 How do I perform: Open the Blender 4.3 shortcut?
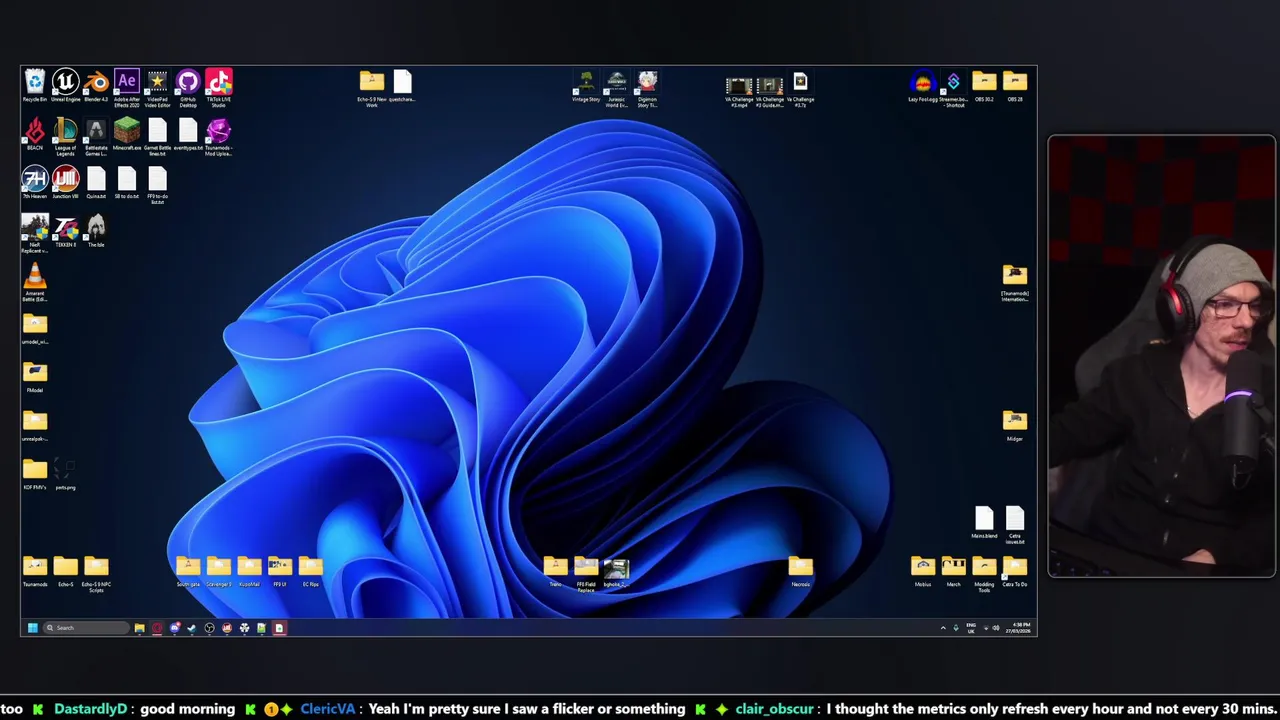(96, 86)
